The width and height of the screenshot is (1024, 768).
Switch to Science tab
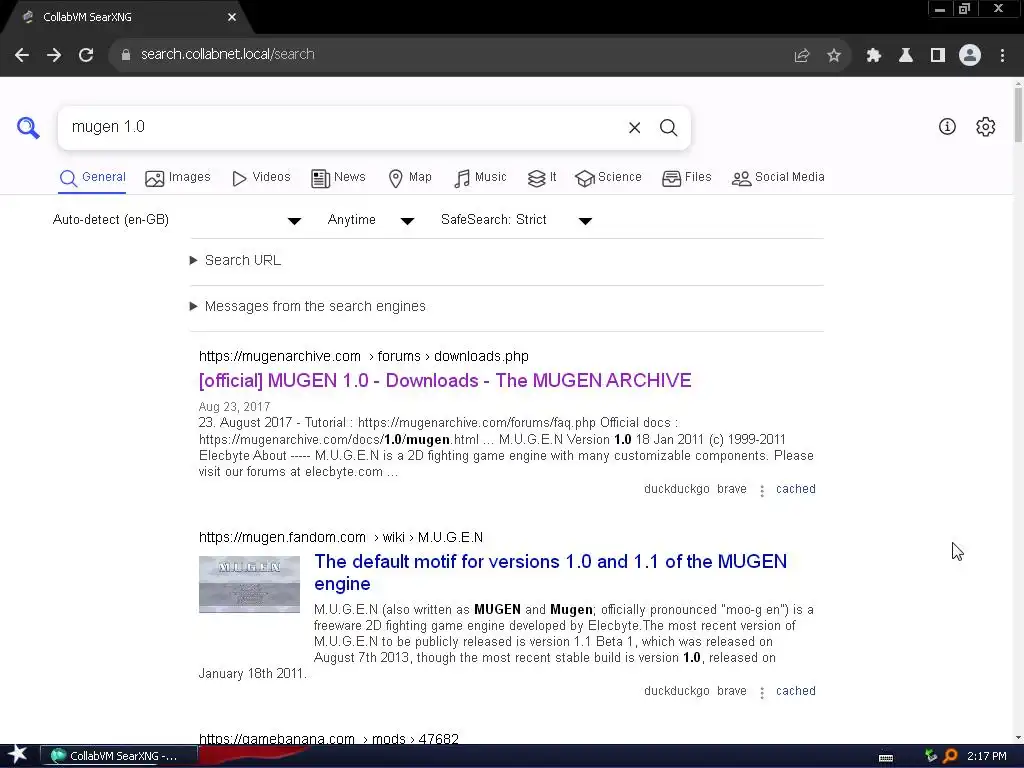pos(608,178)
